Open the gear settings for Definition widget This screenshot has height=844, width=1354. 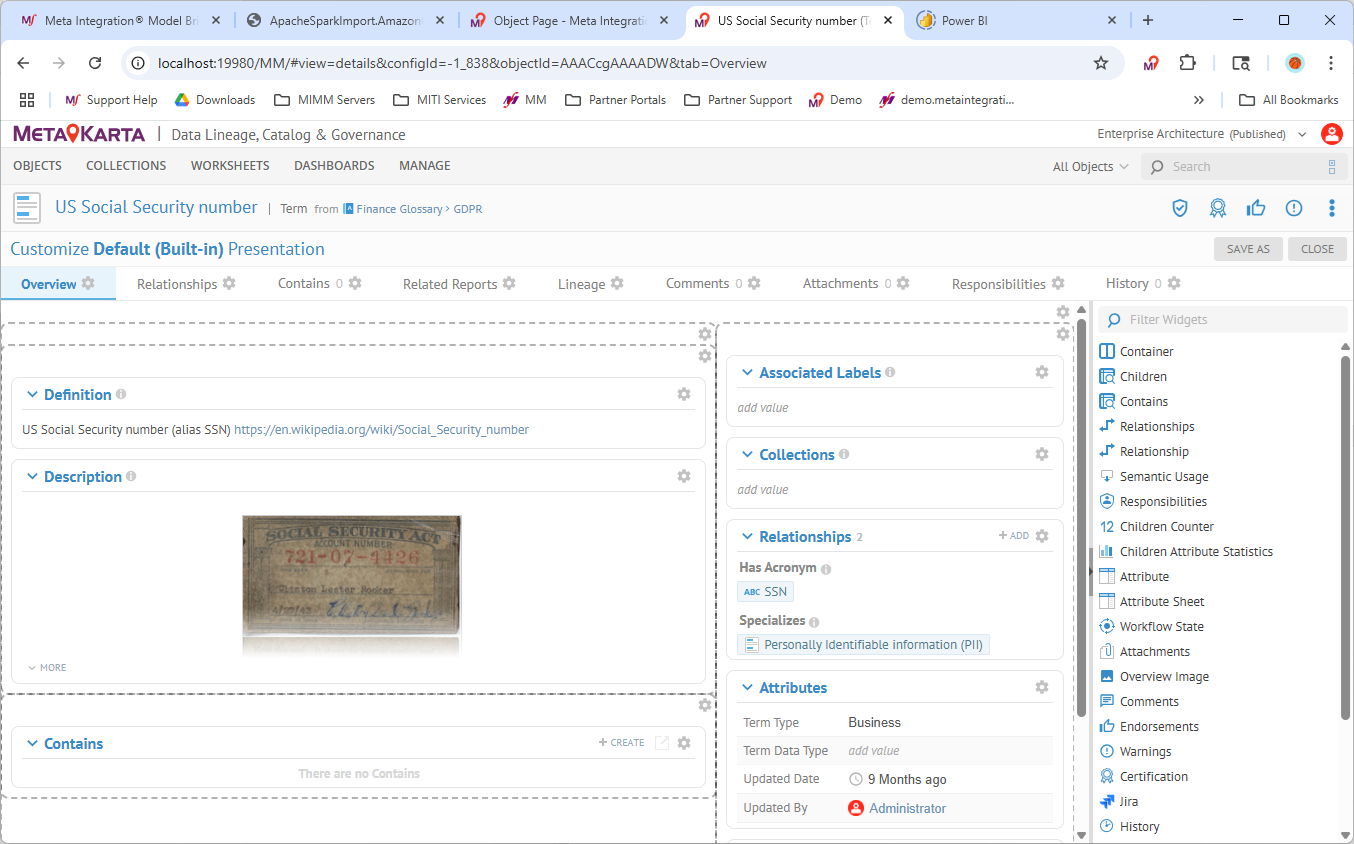[684, 394]
